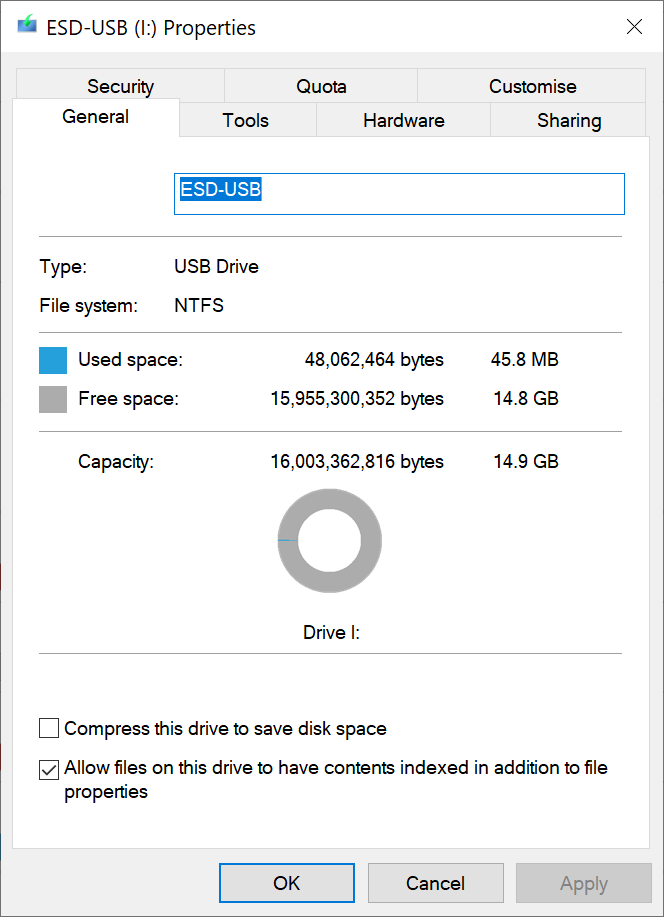Viewport: 664px width, 917px height.
Task: Click the Apply button
Action: [584, 883]
